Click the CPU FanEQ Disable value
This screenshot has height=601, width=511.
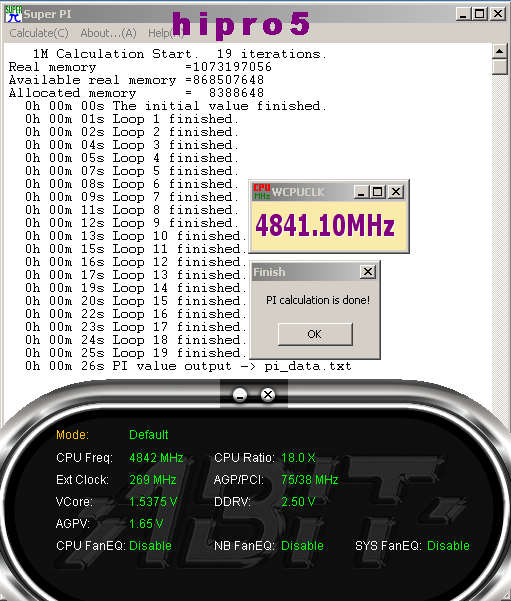150,546
